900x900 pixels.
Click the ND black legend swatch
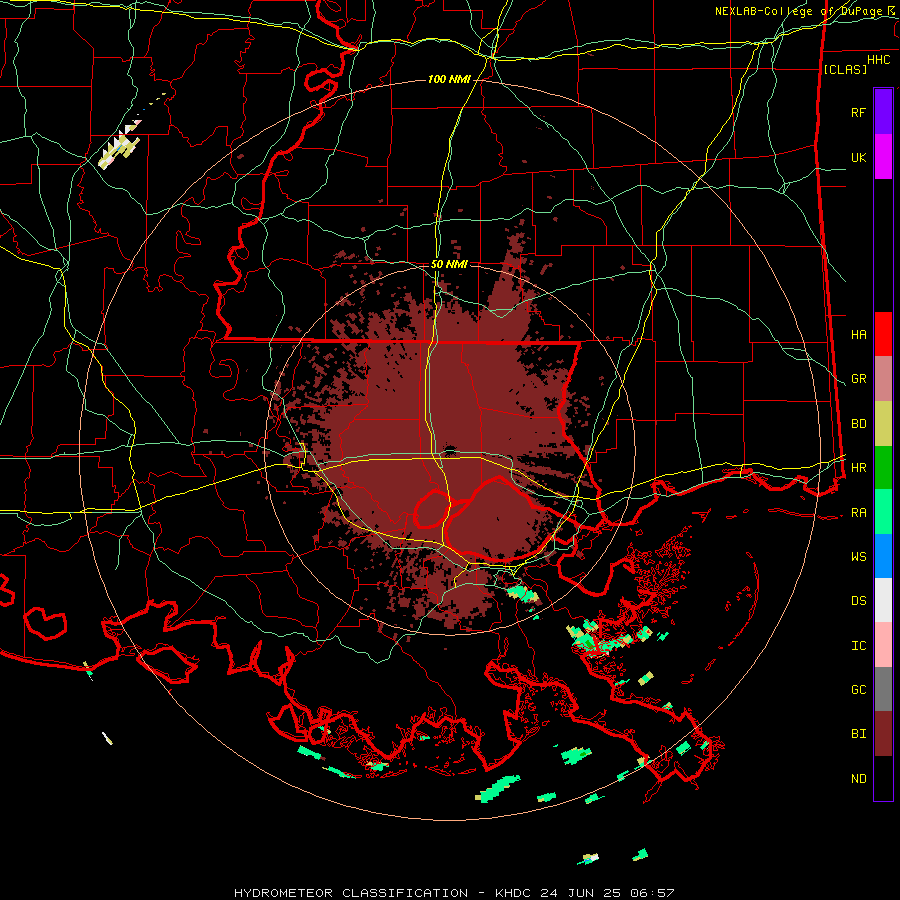click(883, 778)
